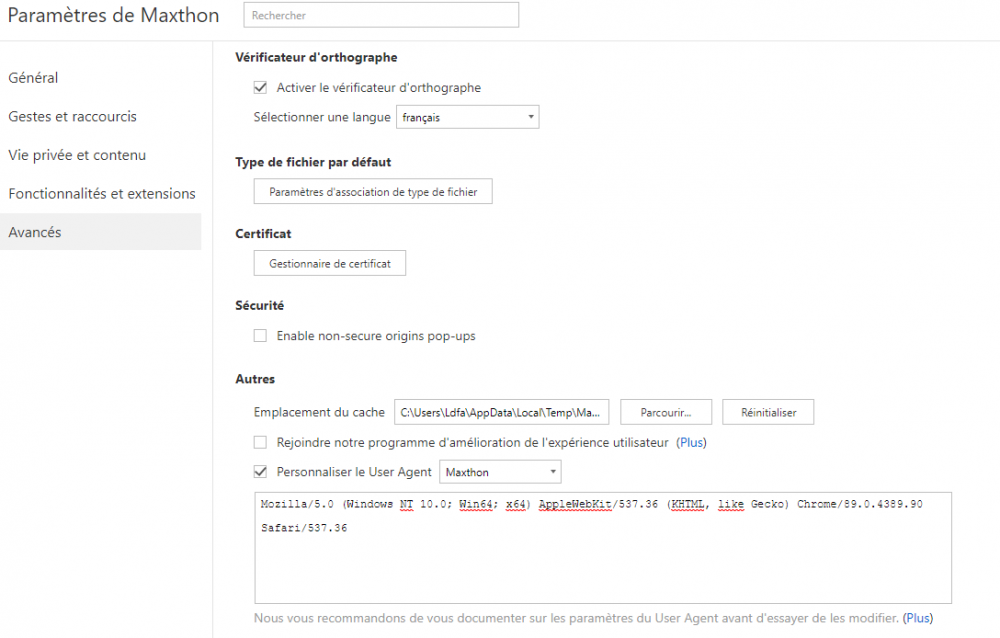Disable the Activer le vérificateur d'orthographe checkbox
This screenshot has width=1000, height=638.
(x=261, y=88)
